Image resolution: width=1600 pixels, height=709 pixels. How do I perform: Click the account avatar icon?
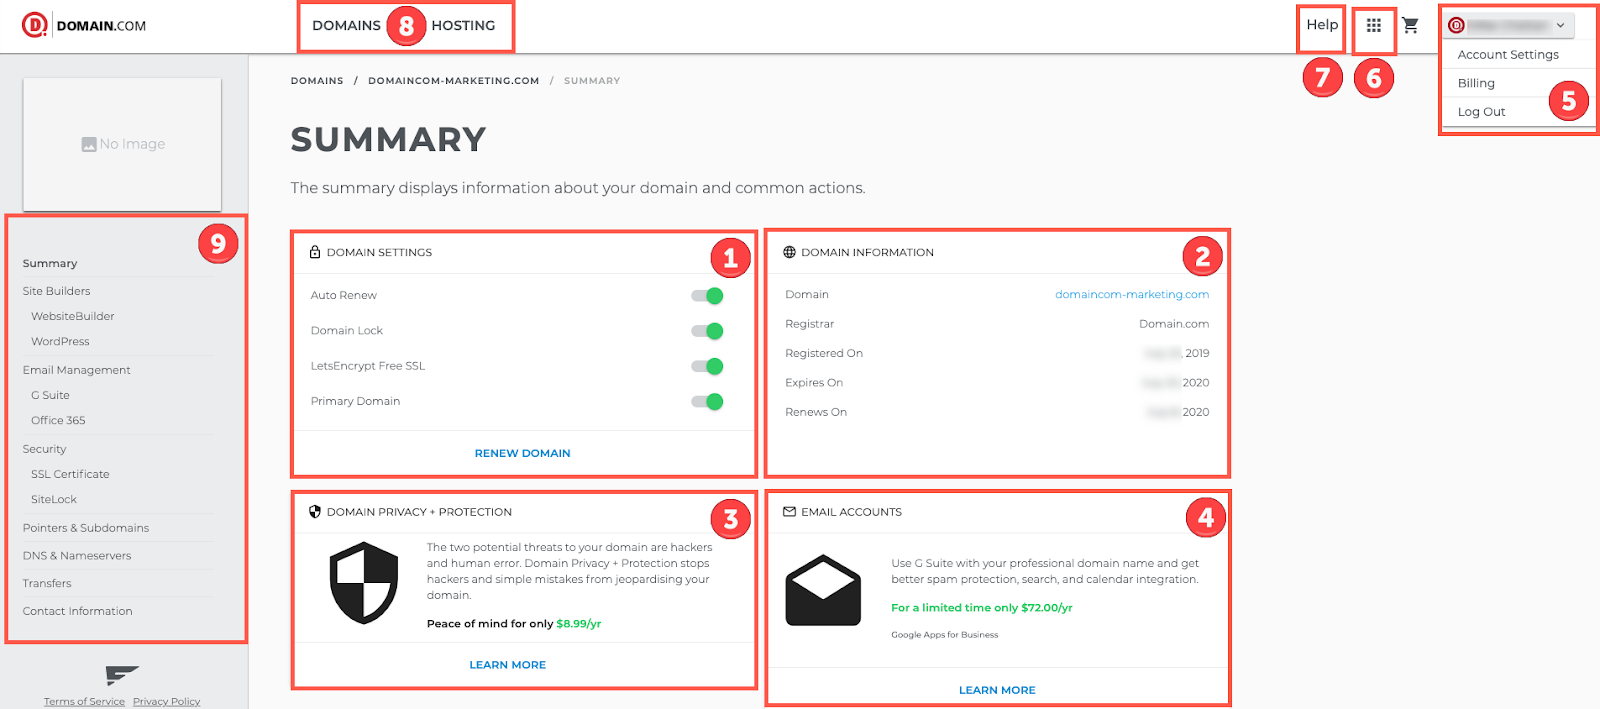[1456, 25]
